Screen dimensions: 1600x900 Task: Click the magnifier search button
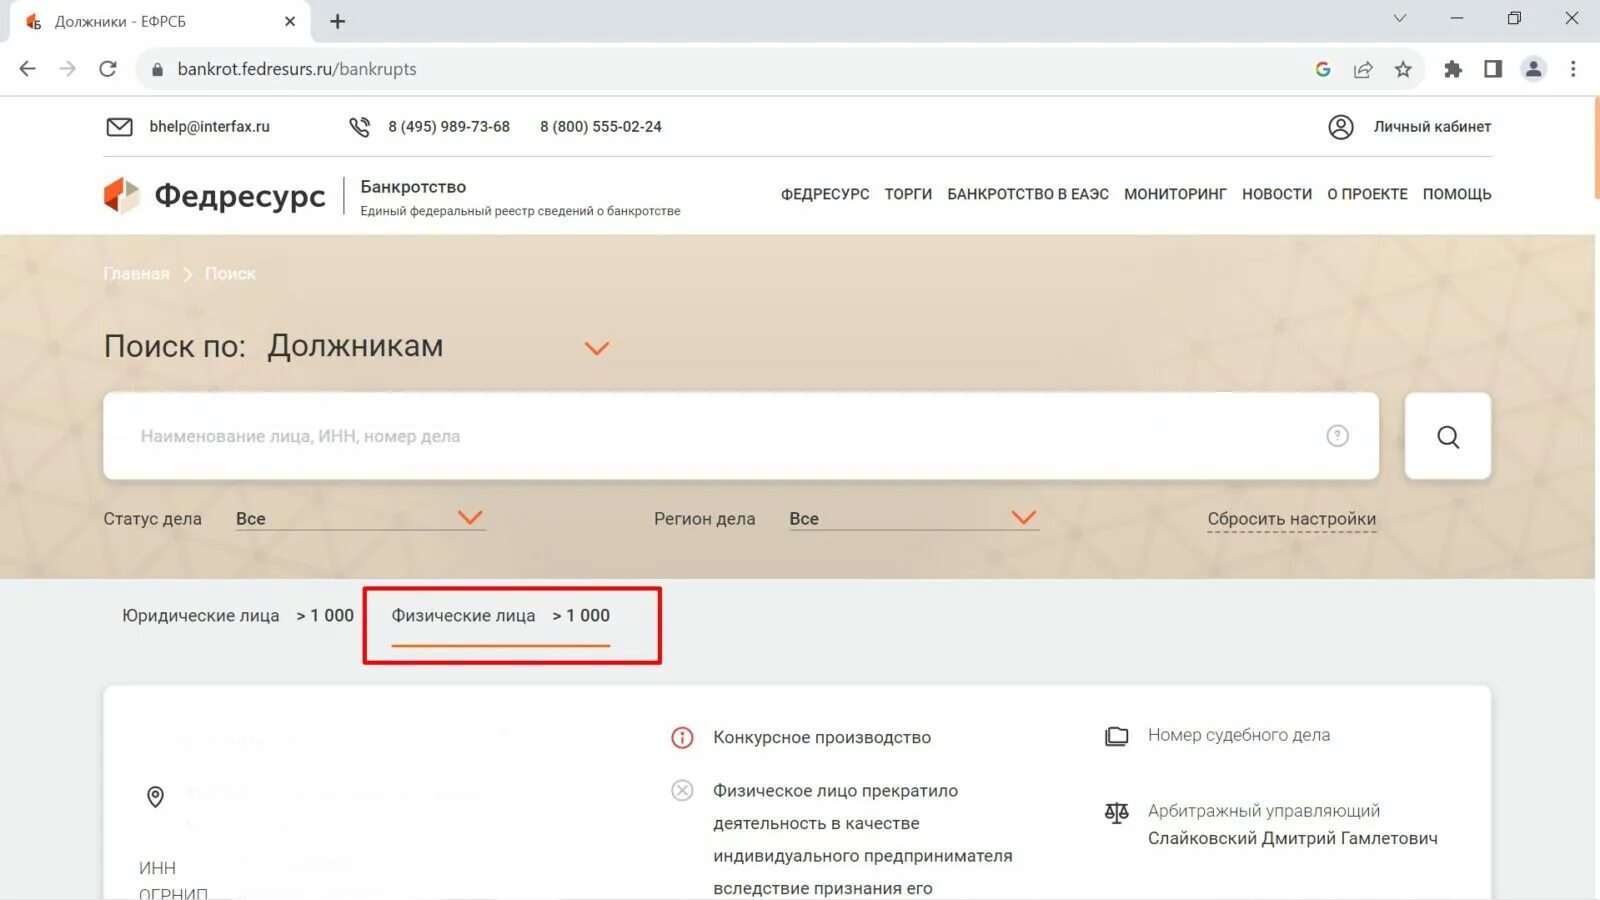tap(1448, 436)
